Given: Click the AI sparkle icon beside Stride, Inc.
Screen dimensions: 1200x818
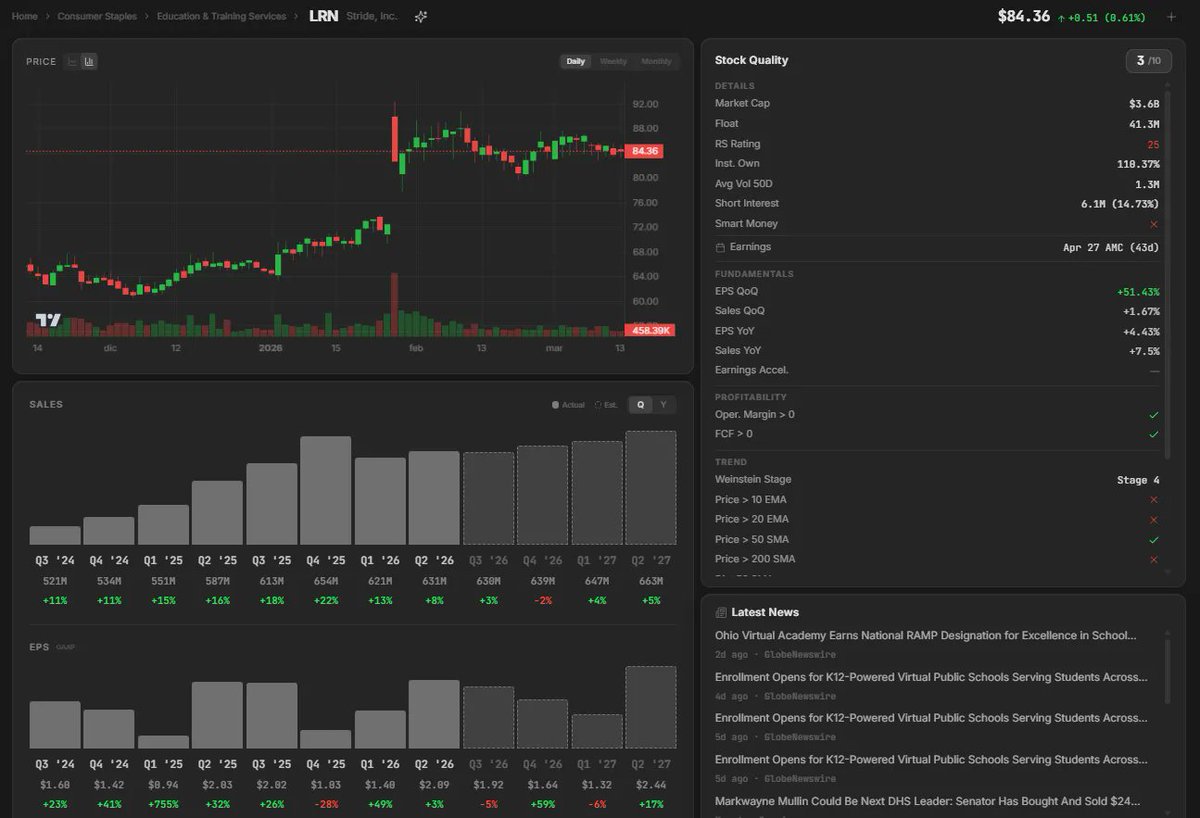Looking at the screenshot, I should pyautogui.click(x=420, y=16).
